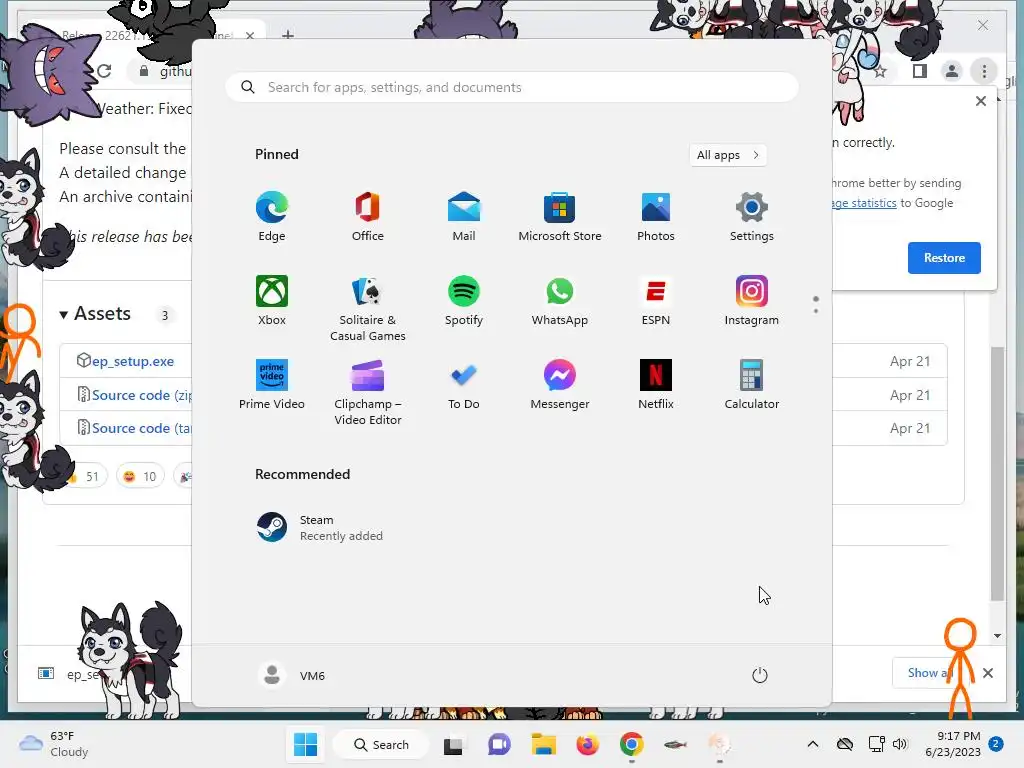Viewport: 1024px width, 768px height.
Task: Open the Chat app on taskbar
Action: [499, 744]
